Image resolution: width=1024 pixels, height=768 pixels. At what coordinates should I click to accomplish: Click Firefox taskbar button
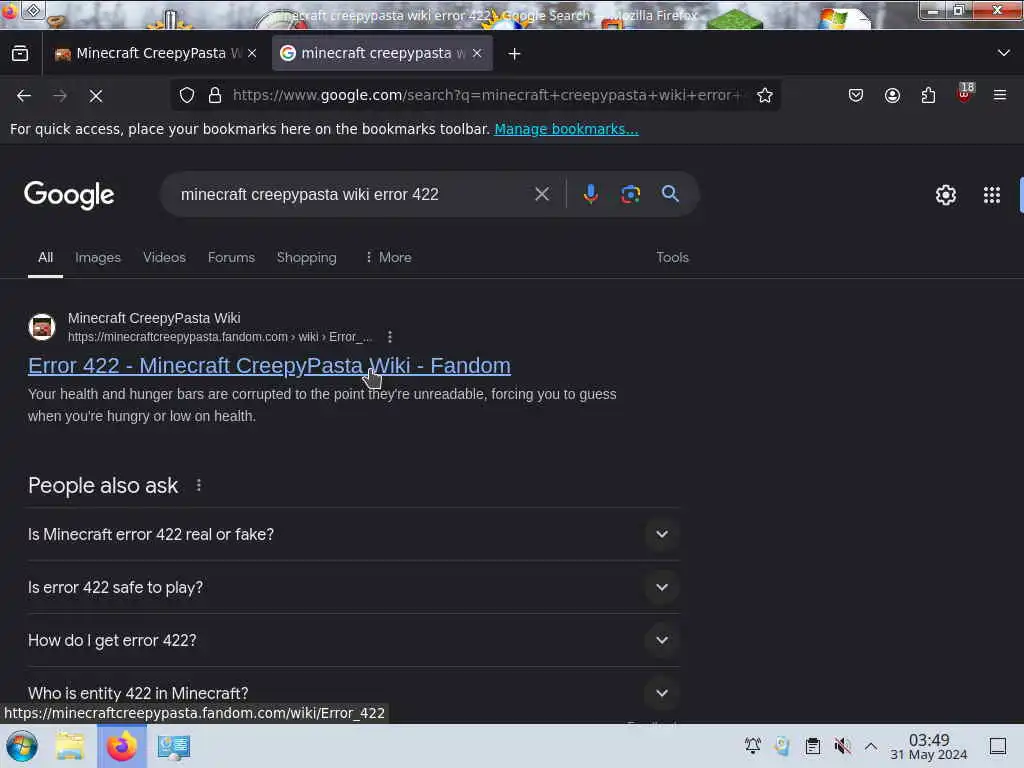tap(121, 746)
